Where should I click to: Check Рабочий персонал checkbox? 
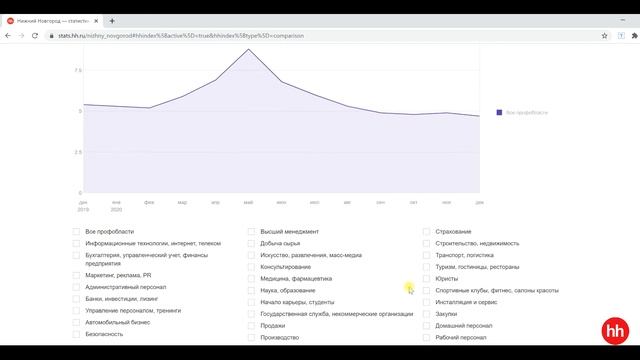427,338
